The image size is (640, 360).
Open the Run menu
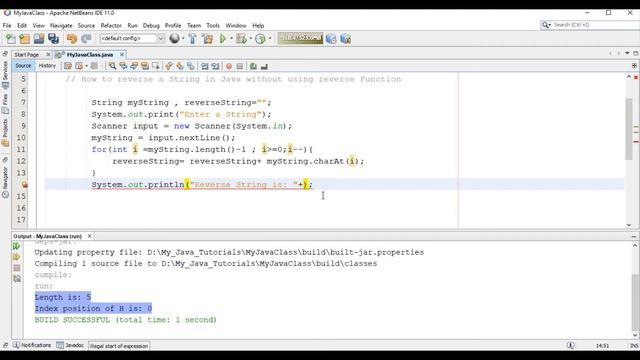click(x=132, y=25)
